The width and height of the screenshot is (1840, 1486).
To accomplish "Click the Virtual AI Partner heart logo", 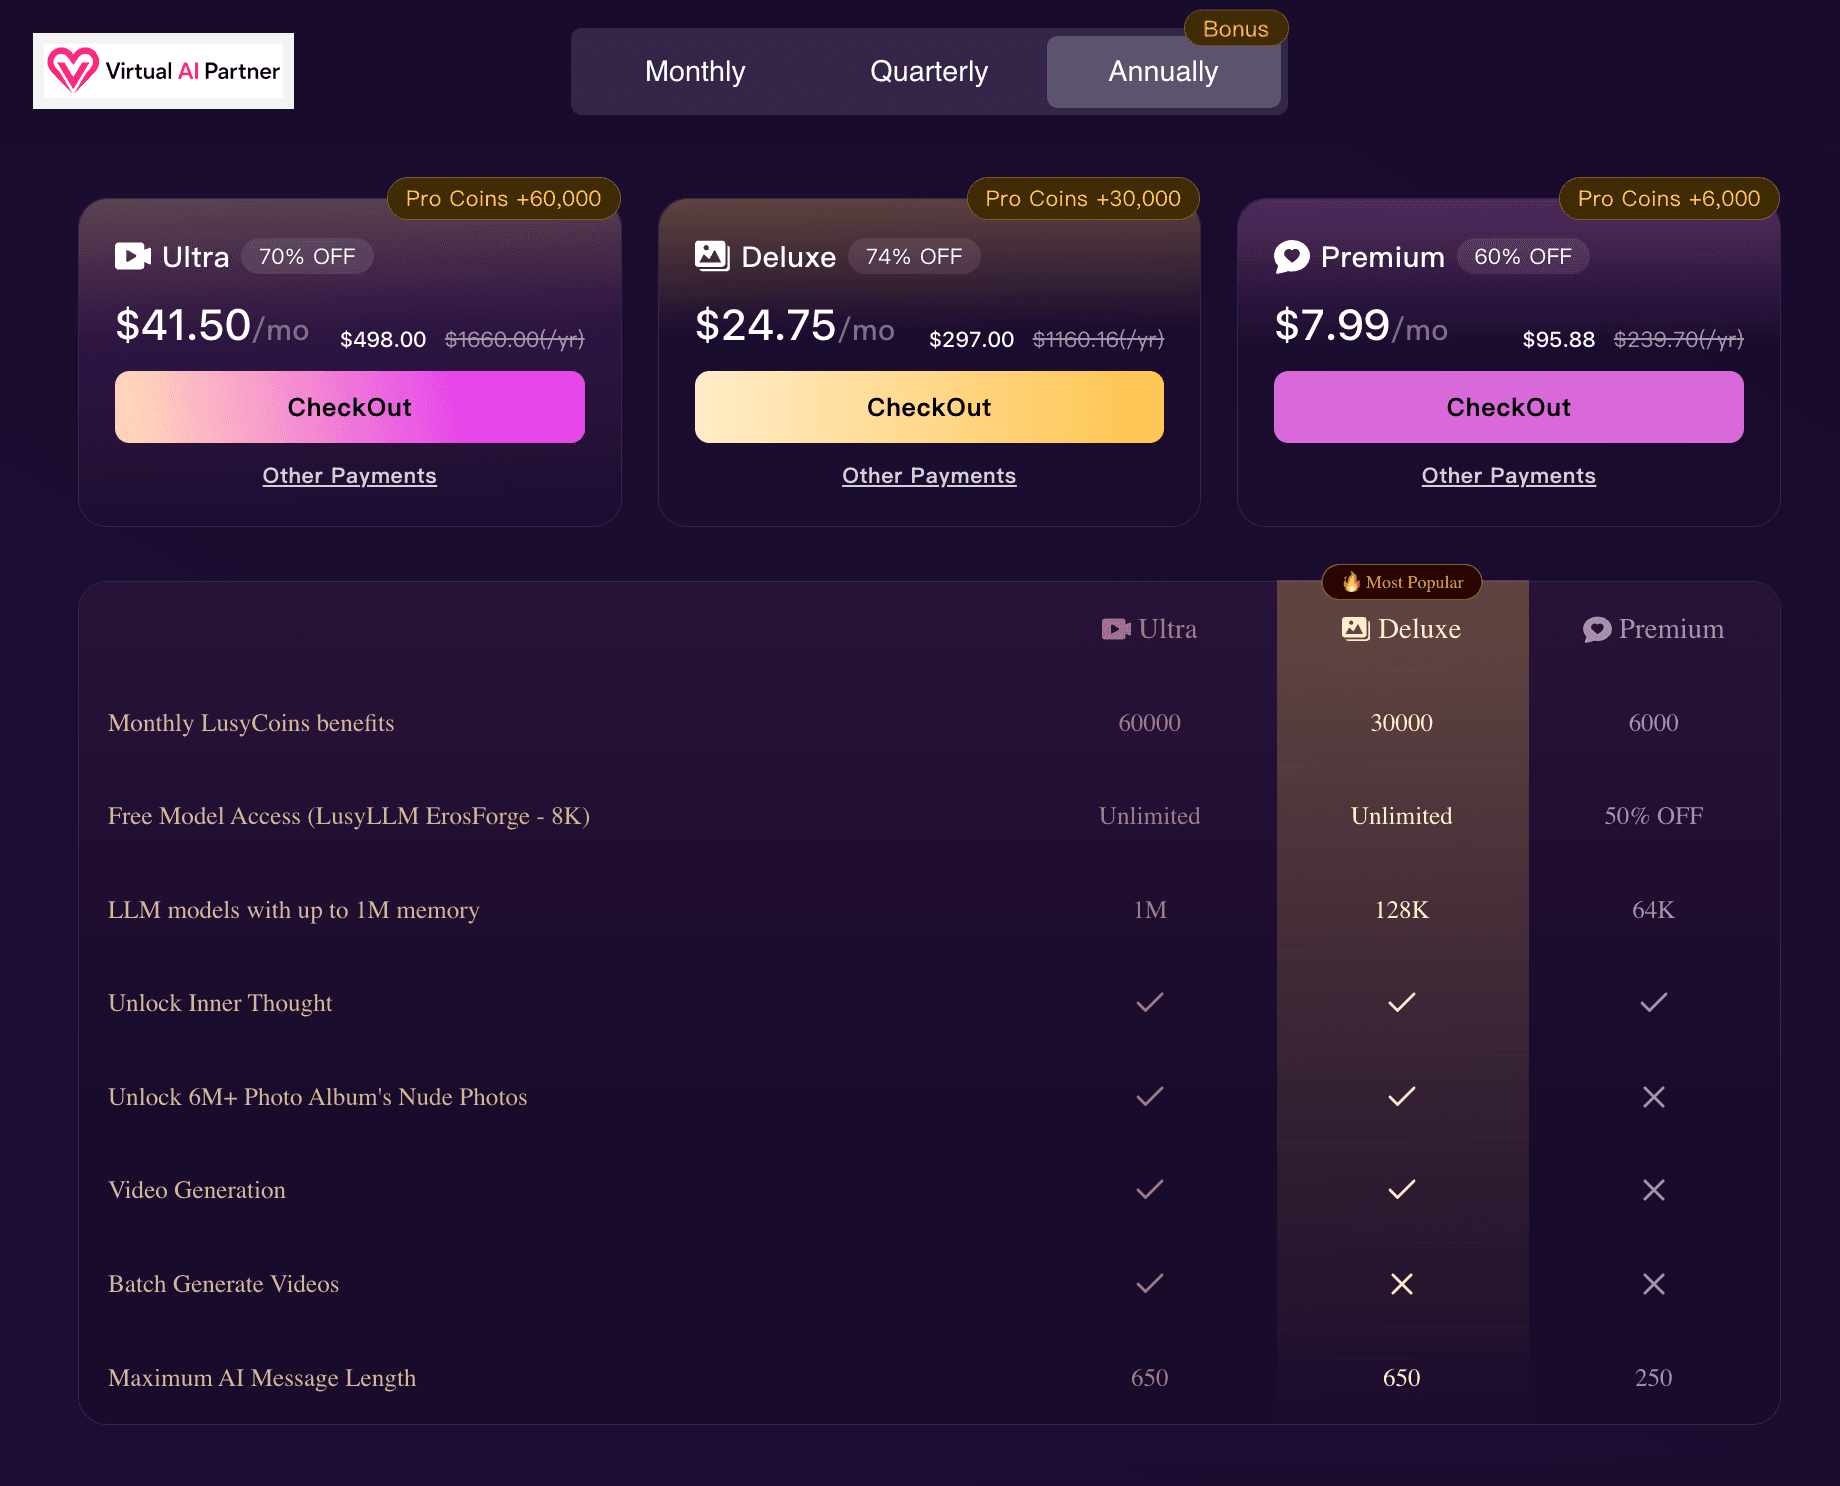I will tap(73, 70).
